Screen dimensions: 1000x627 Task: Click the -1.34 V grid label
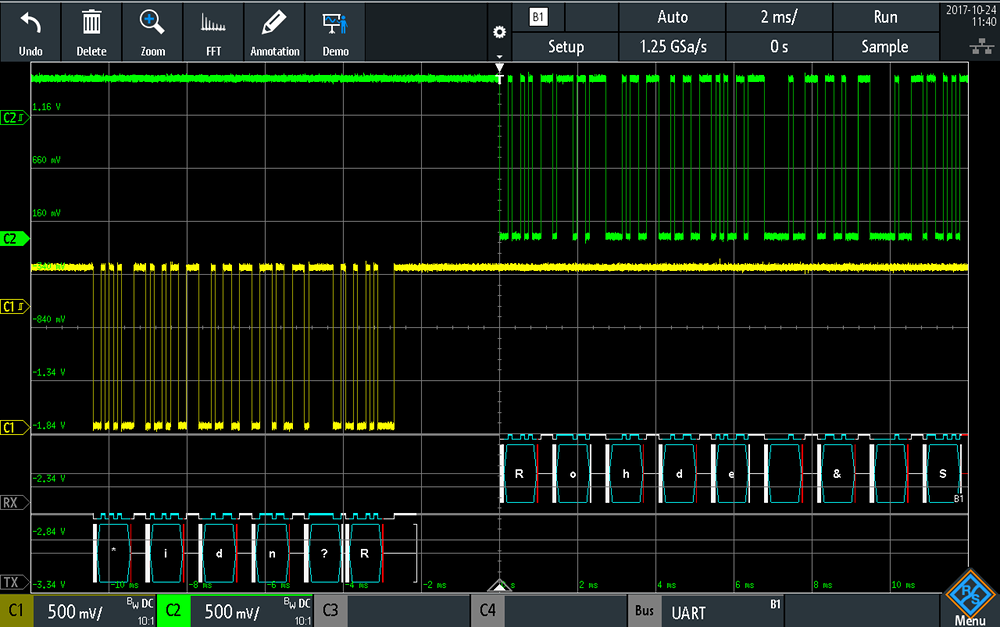point(48,372)
